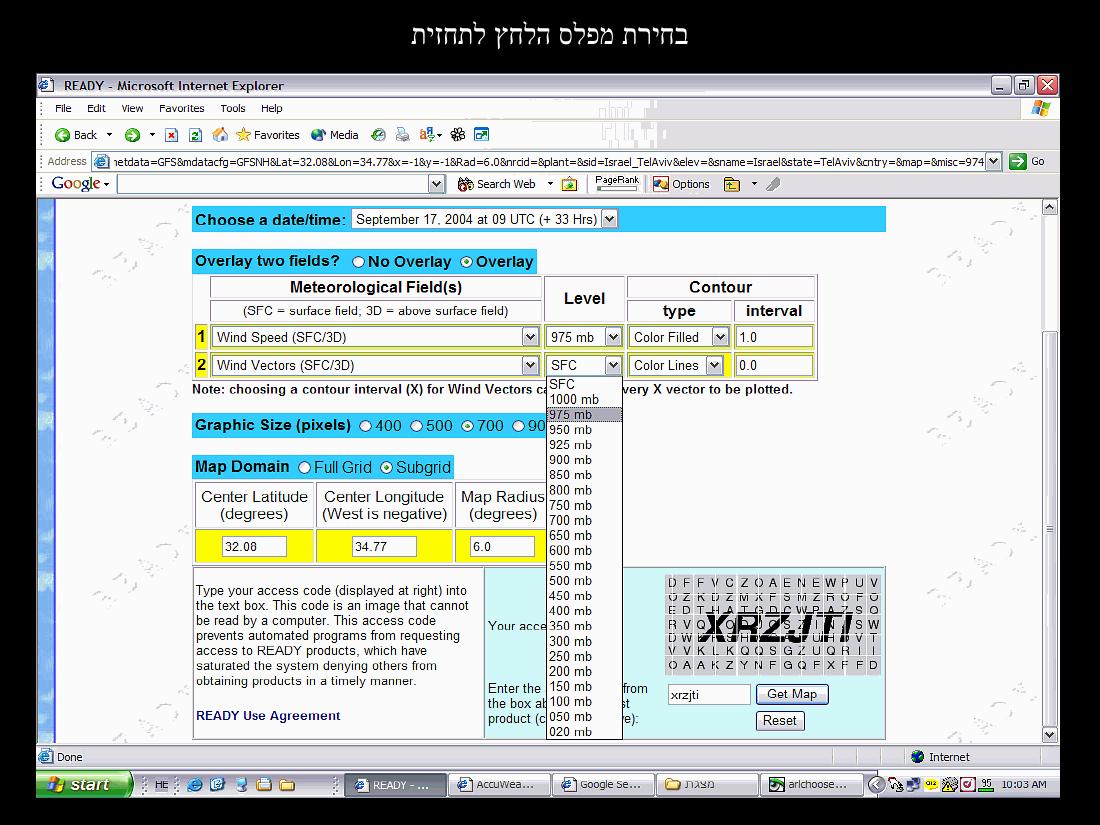Open the Translate toolbar icon
The height and width of the screenshot is (825, 1100).
[x=429, y=135]
